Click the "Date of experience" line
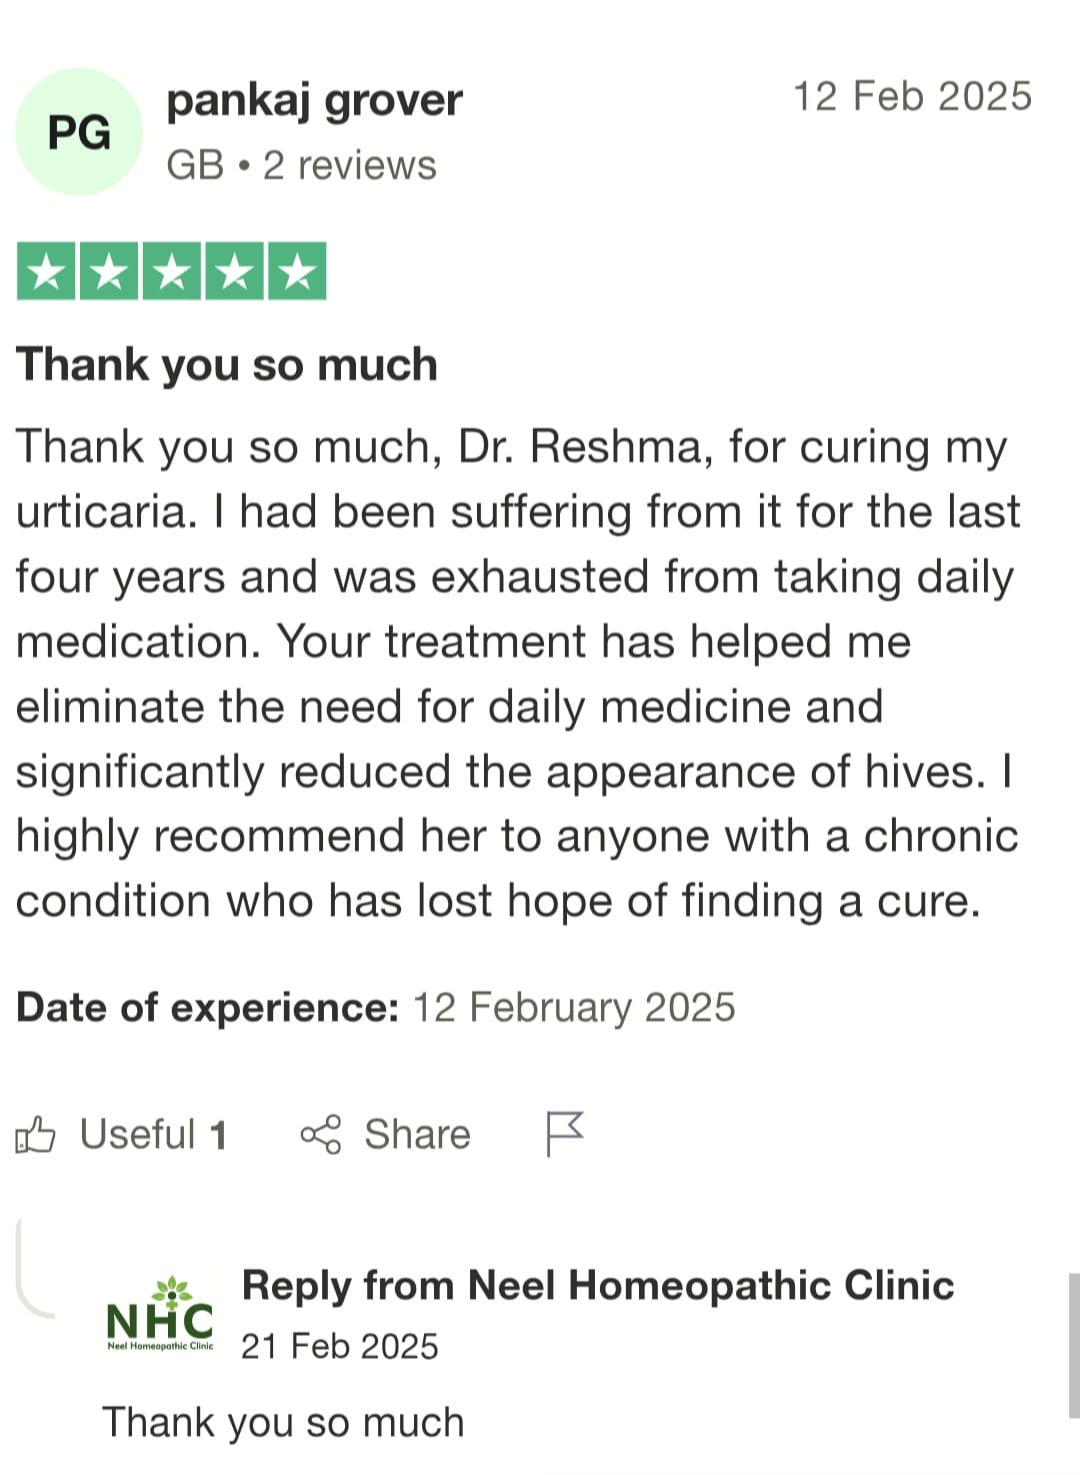 coord(375,1008)
